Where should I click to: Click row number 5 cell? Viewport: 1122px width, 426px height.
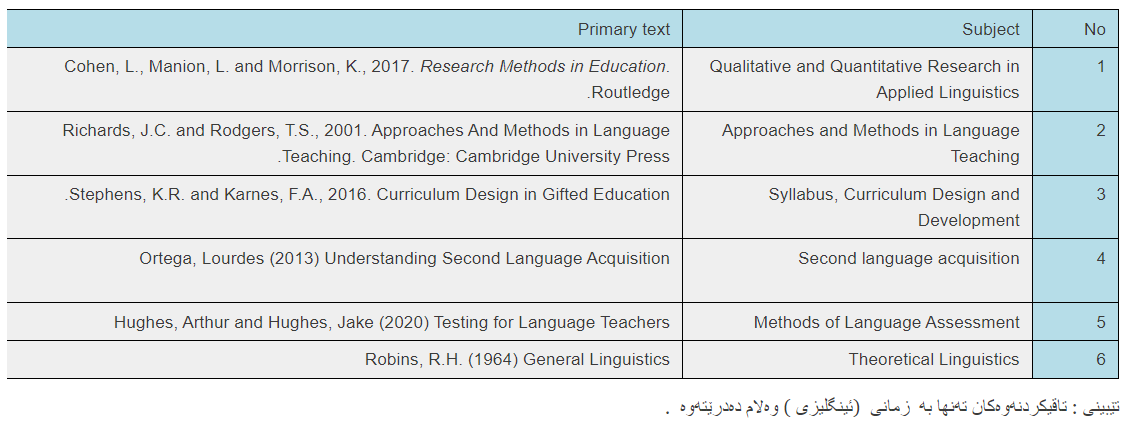point(1075,321)
